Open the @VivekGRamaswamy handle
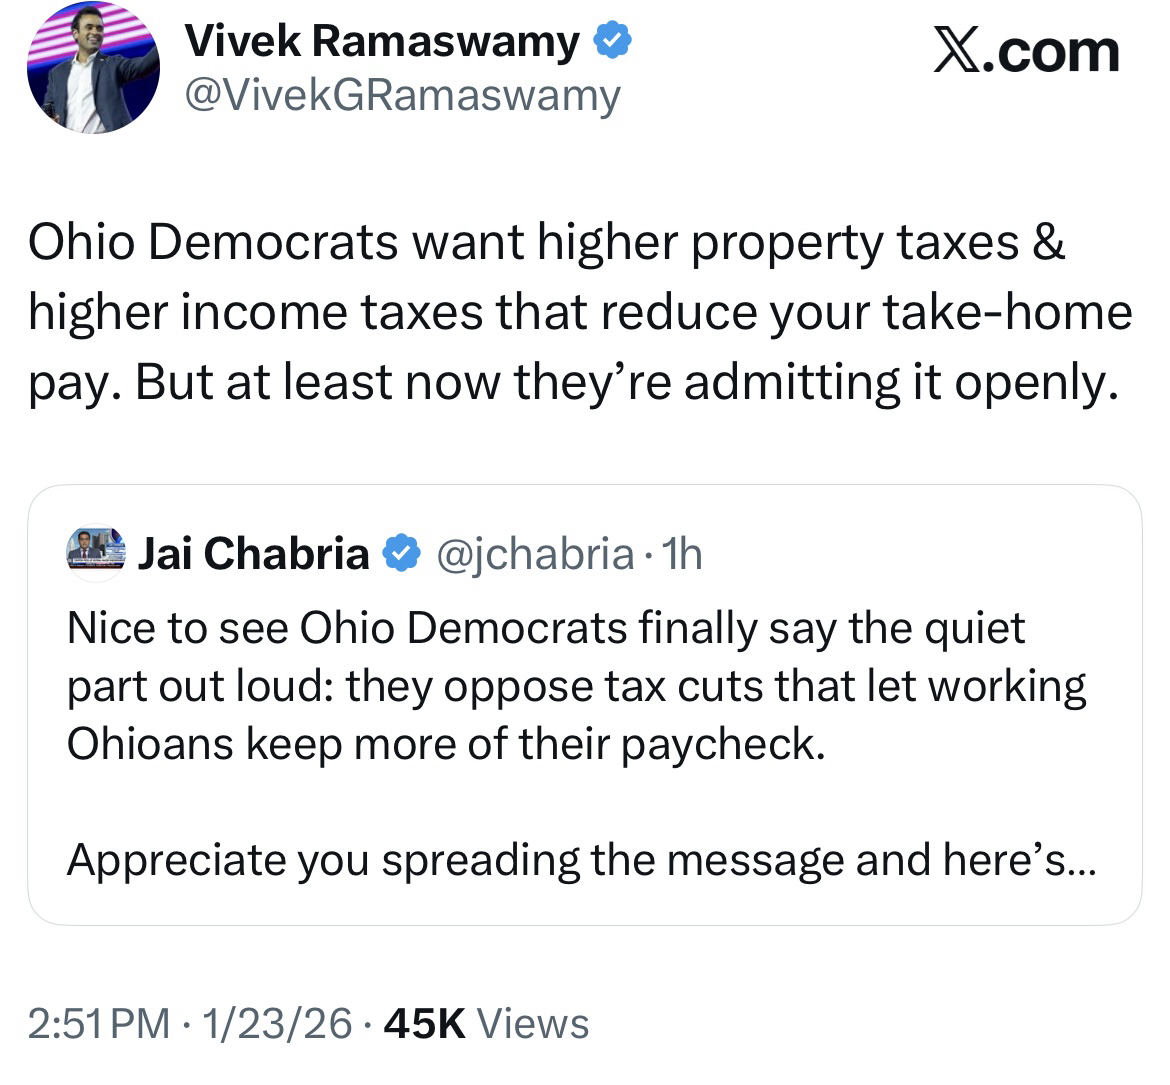1170x1085 pixels. (x=403, y=95)
